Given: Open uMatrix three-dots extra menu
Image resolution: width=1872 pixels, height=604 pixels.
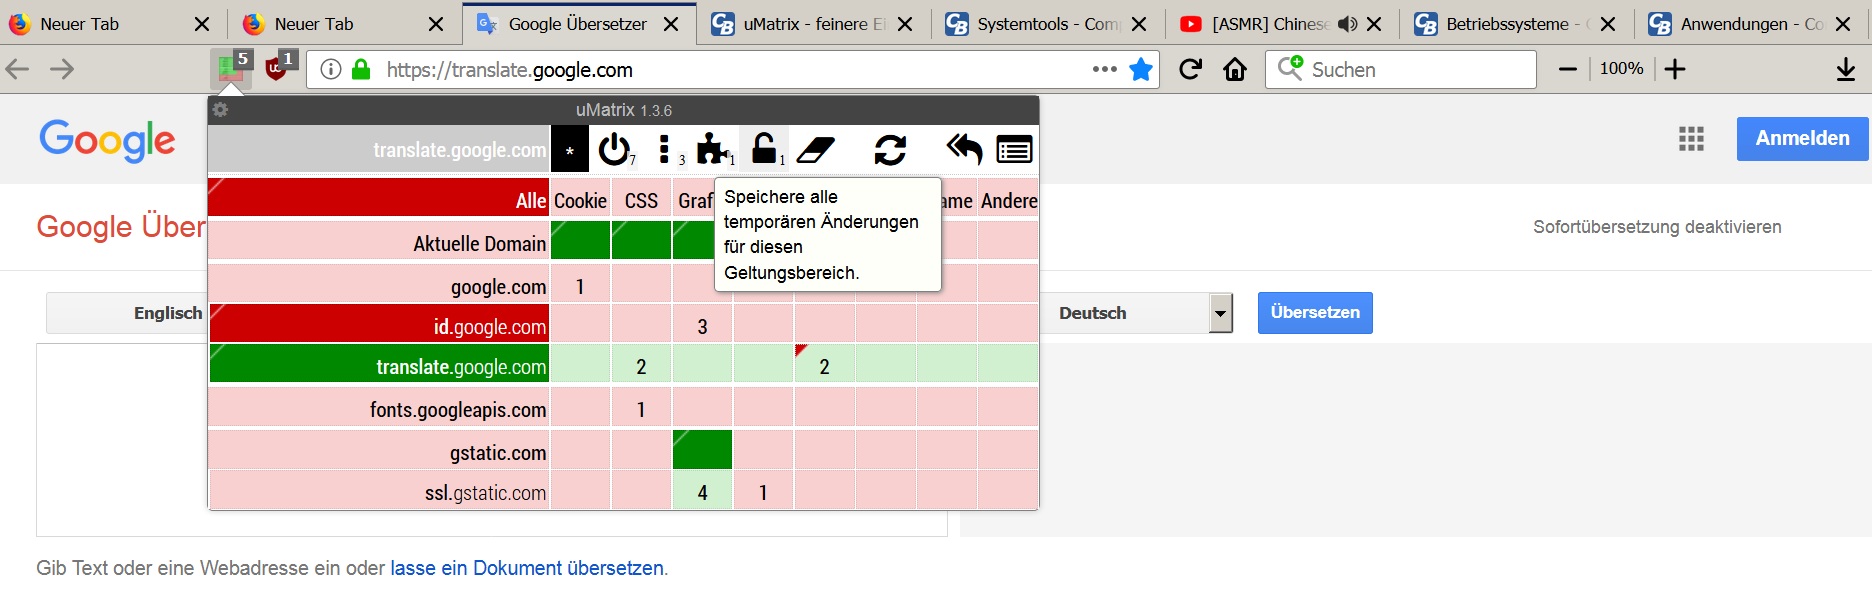Looking at the screenshot, I should point(665,149).
